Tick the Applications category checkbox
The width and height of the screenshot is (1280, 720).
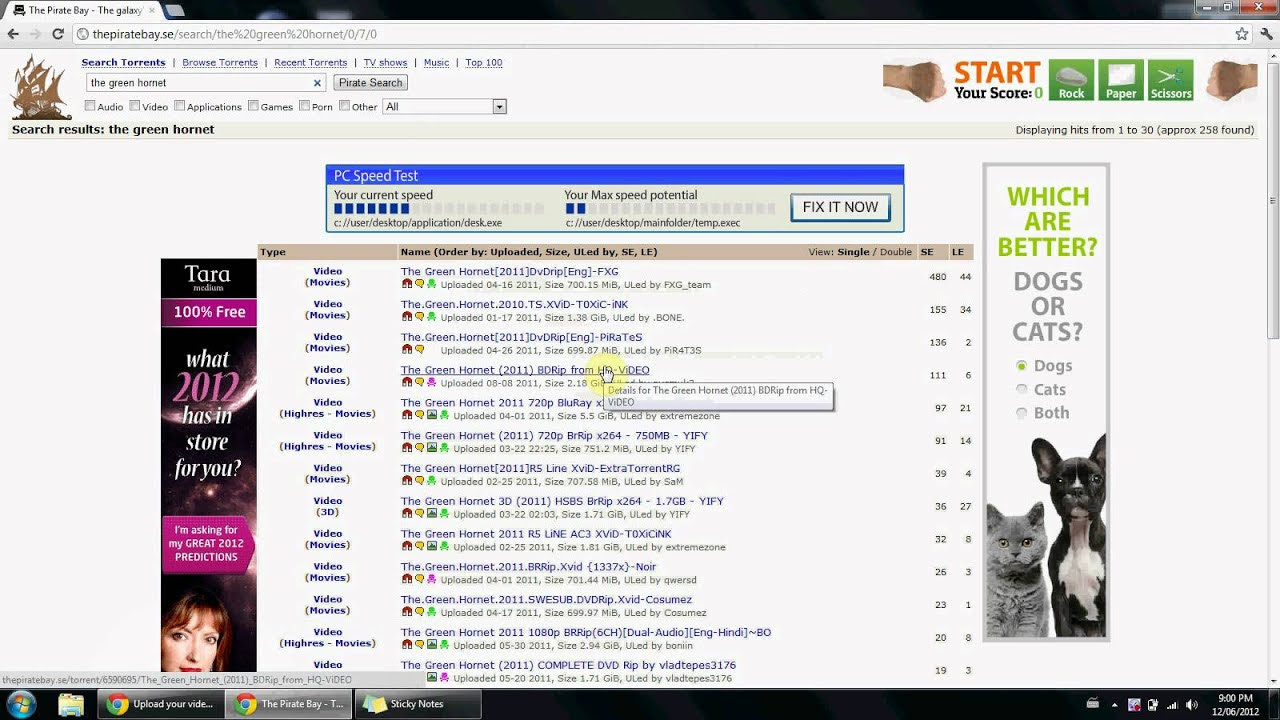click(x=179, y=106)
